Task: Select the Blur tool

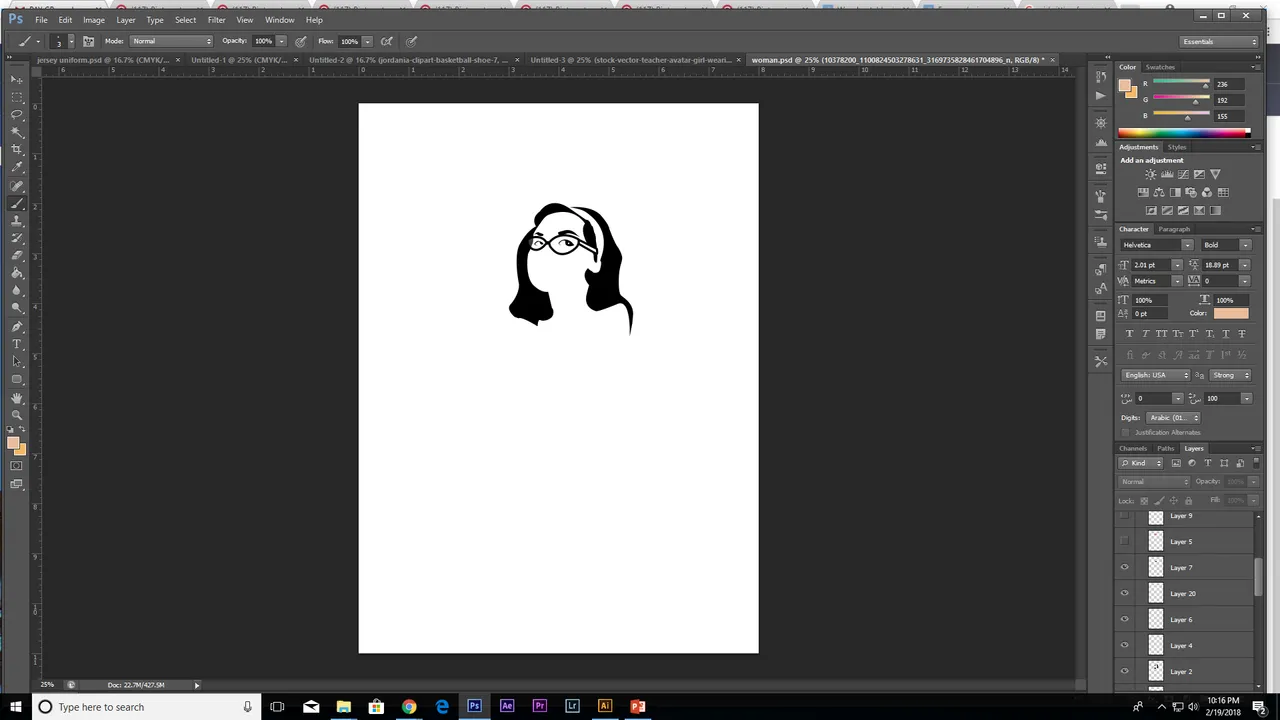Action: tap(17, 291)
